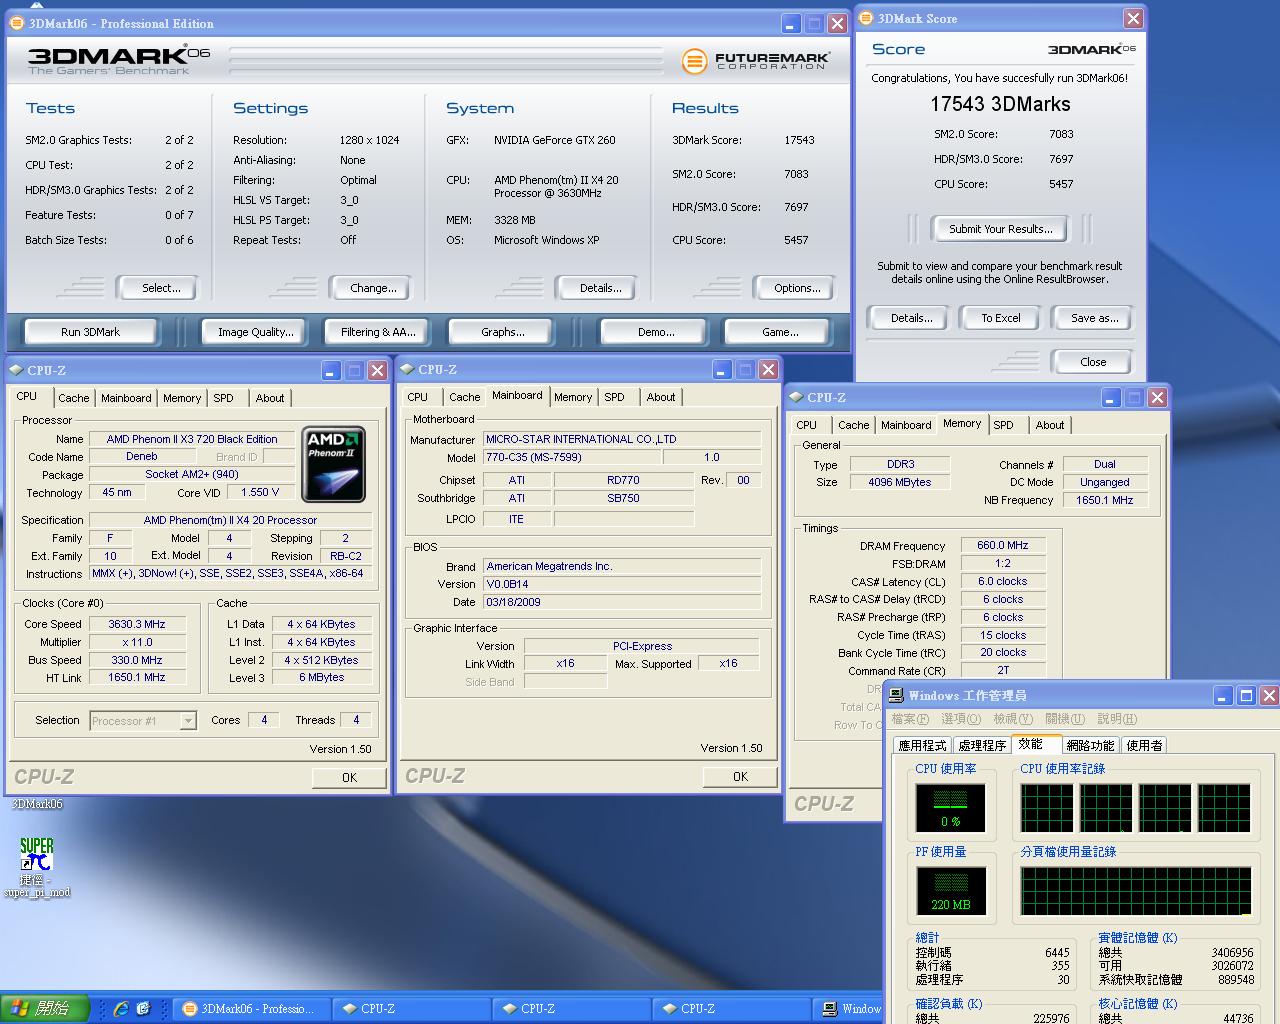The image size is (1280, 1024).
Task: Click the processor Name field value
Action: pos(192,439)
